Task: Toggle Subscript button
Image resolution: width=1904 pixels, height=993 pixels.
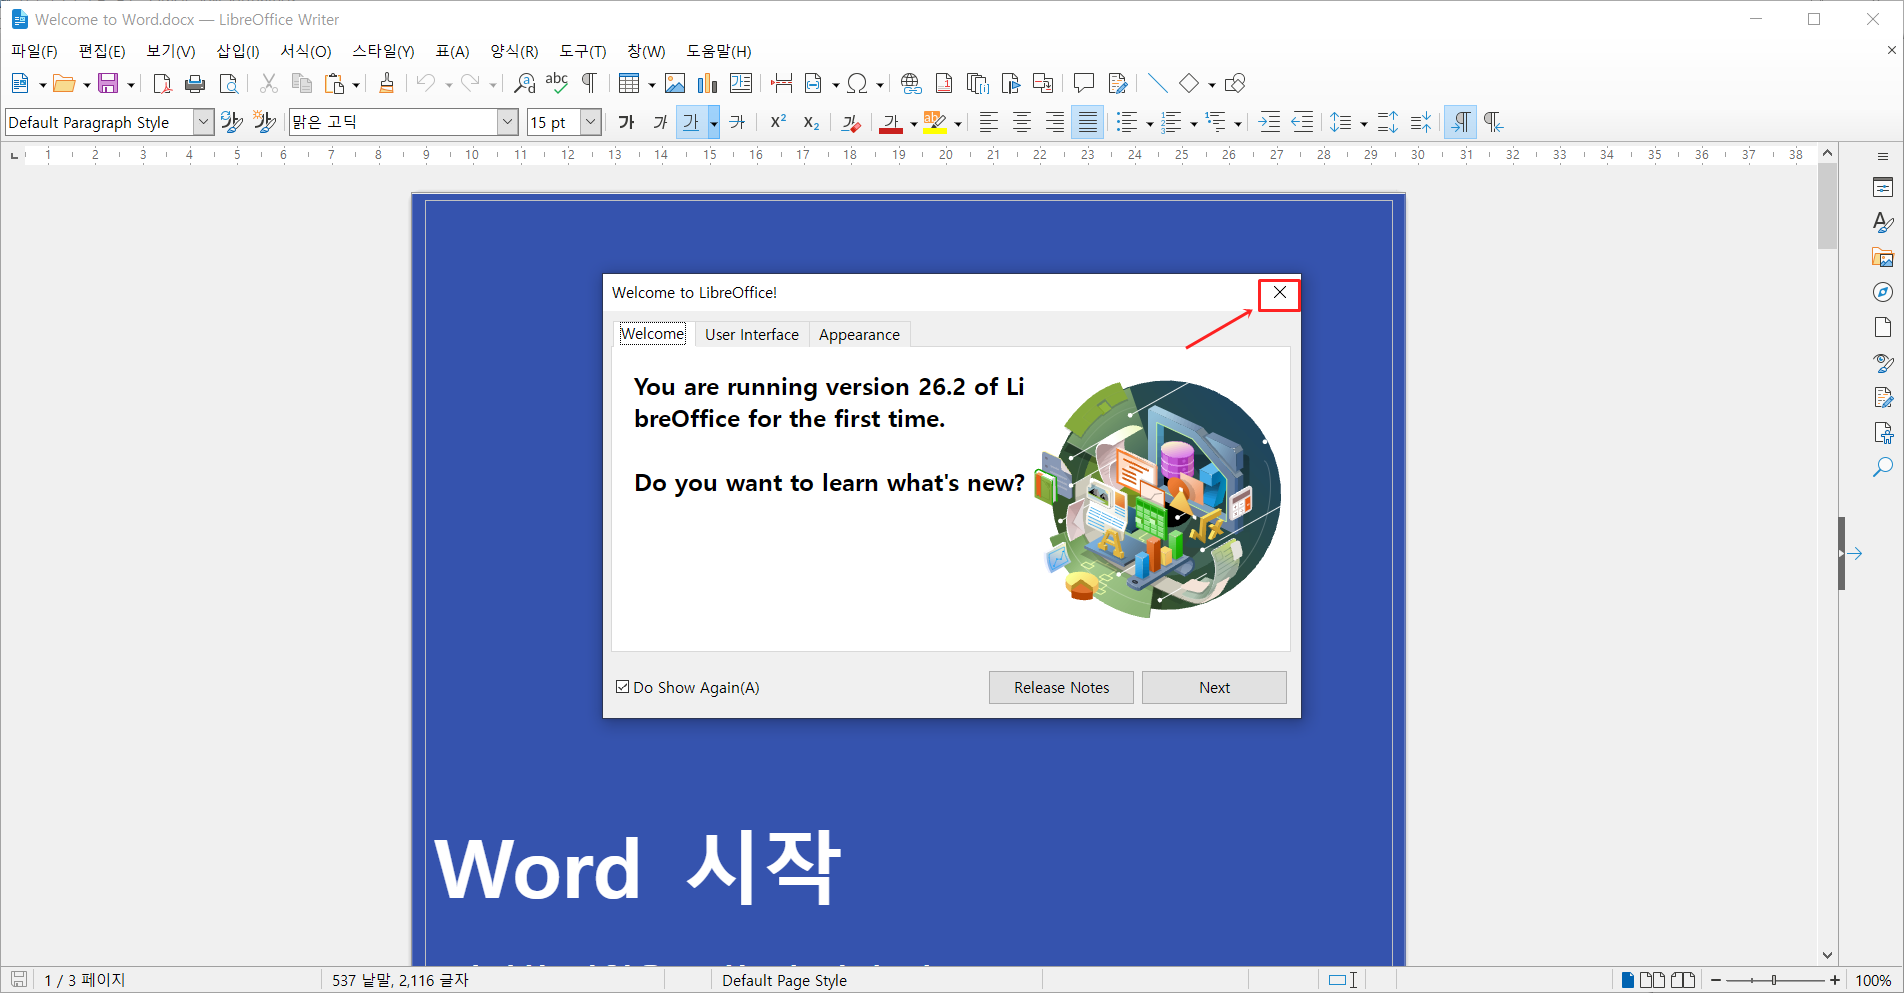Action: pyautogui.click(x=811, y=123)
